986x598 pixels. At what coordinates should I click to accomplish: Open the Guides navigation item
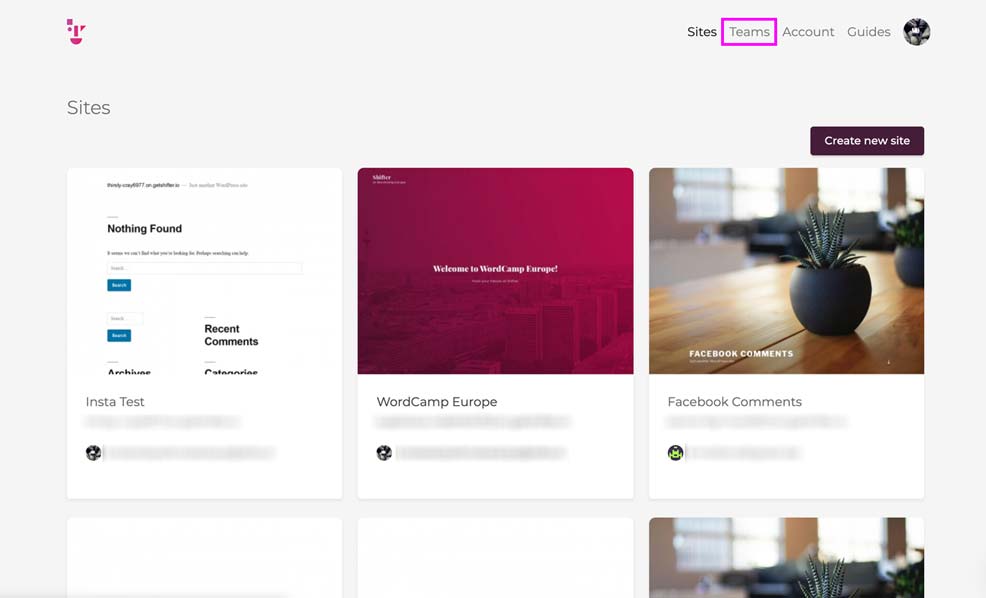click(x=868, y=31)
